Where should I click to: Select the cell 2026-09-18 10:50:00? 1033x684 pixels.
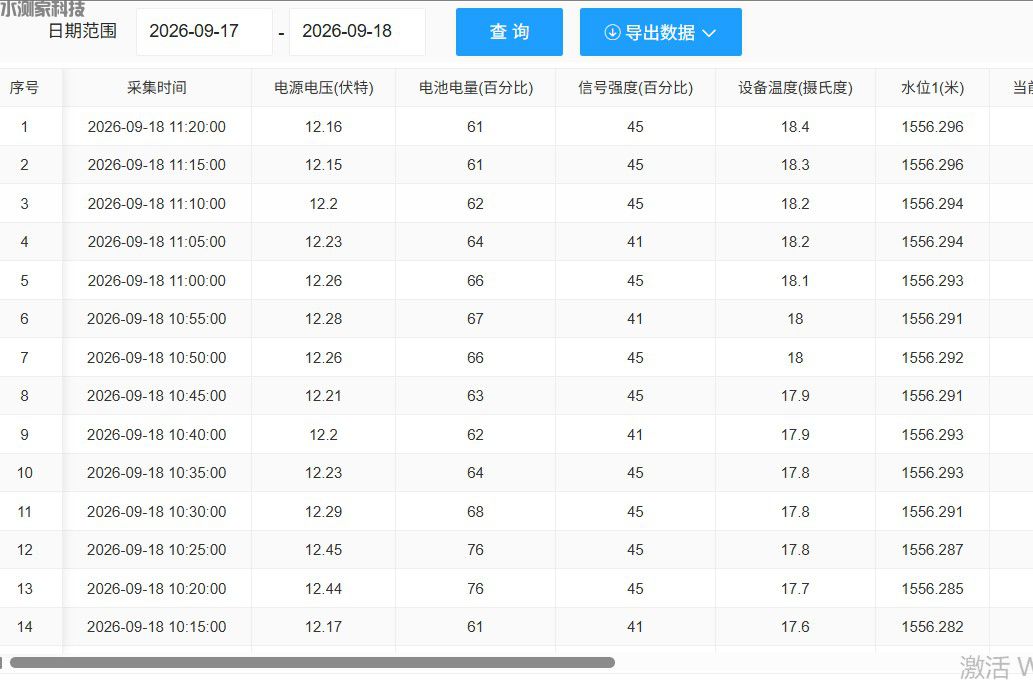157,358
